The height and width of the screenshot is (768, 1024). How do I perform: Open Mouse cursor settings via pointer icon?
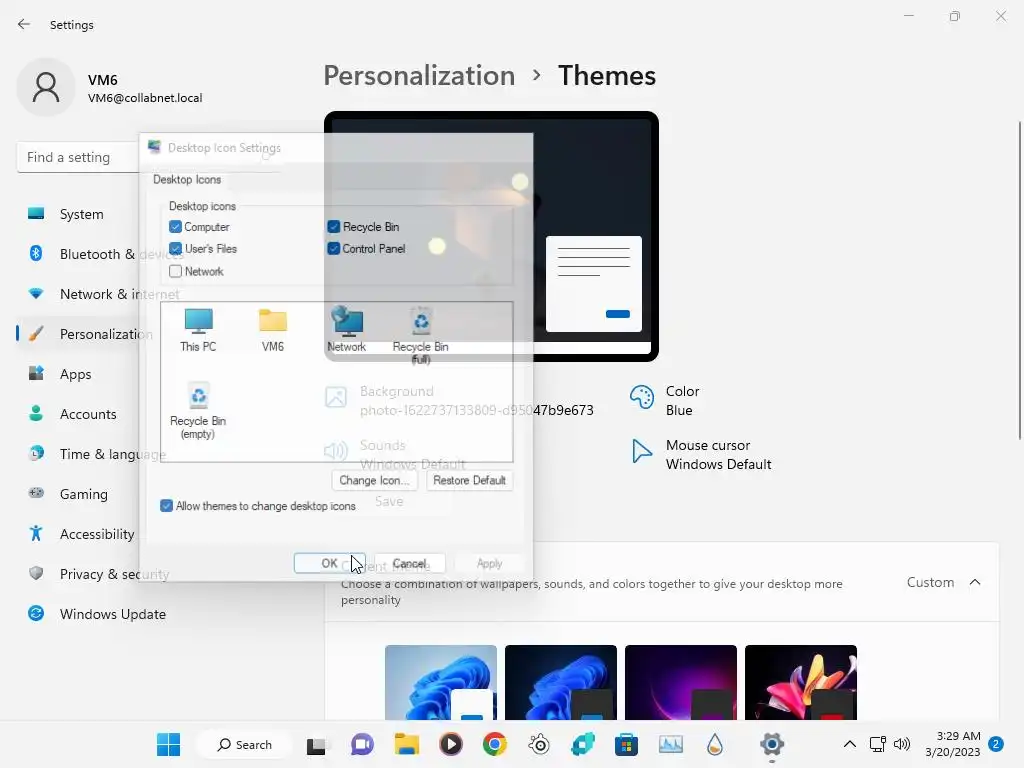[641, 451]
